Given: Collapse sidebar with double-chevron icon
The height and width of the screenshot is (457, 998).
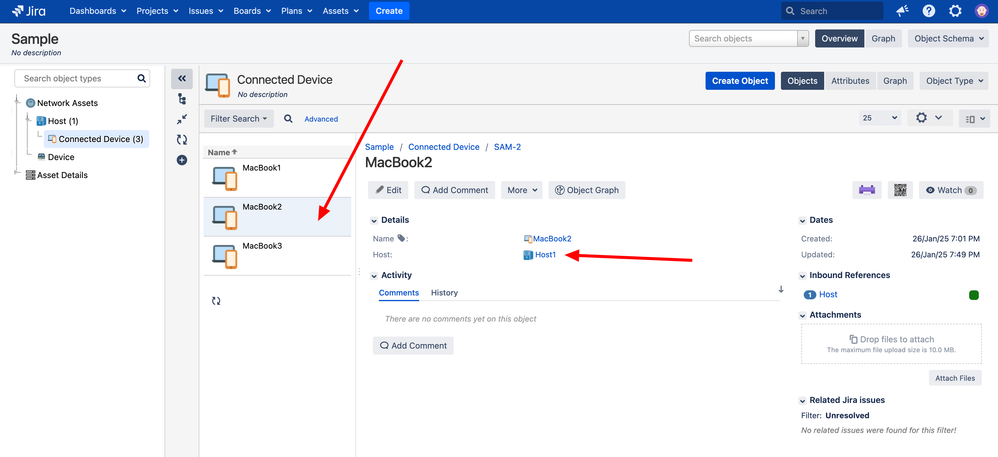Looking at the screenshot, I should 182,79.
